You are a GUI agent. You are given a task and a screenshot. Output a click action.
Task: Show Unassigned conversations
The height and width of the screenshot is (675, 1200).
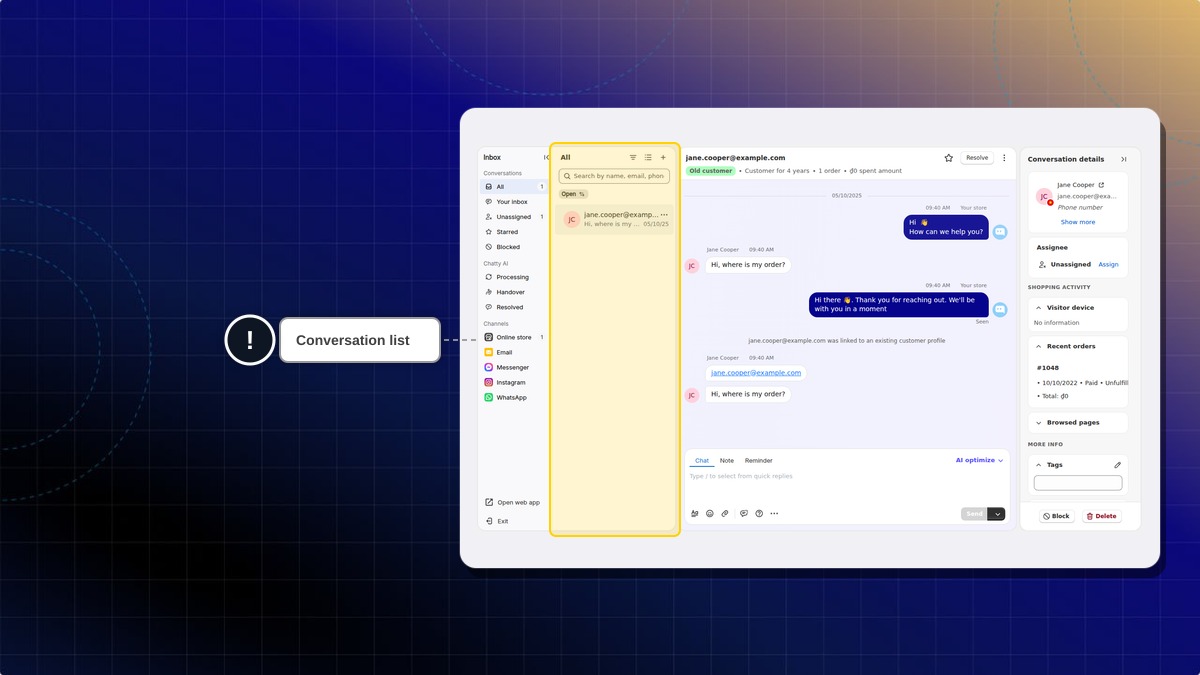click(x=514, y=217)
